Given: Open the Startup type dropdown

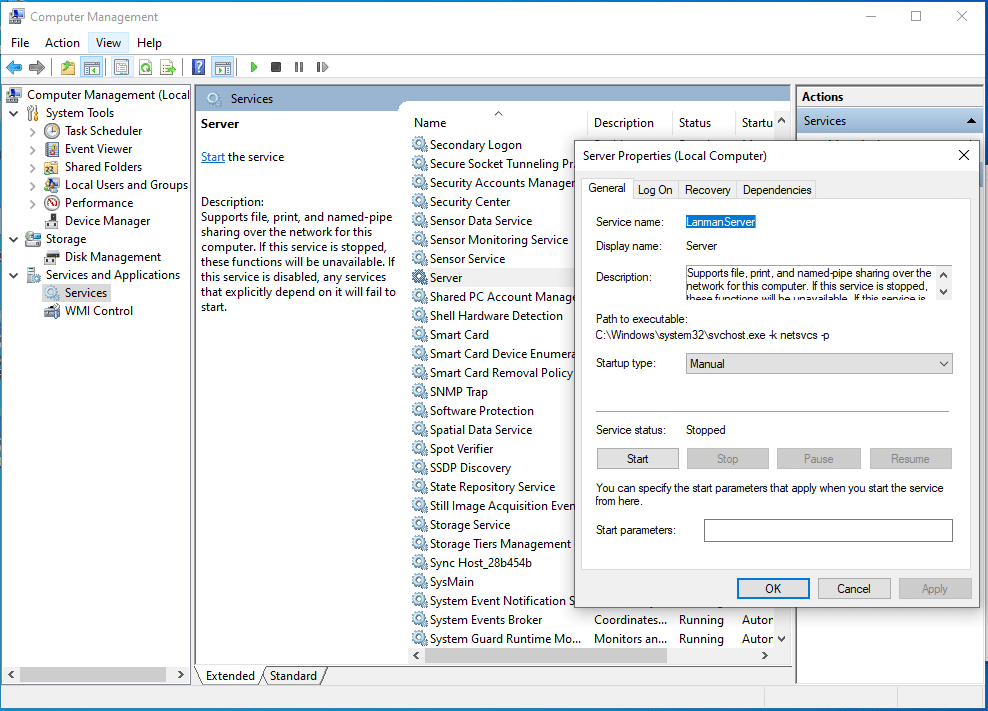Looking at the screenshot, I should tap(819, 364).
